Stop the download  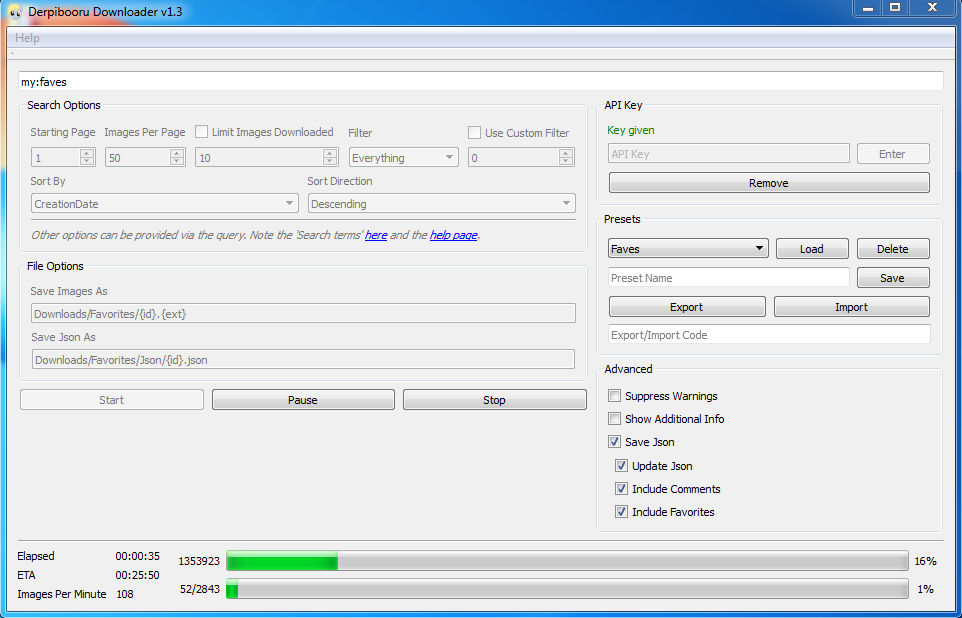[x=494, y=400]
